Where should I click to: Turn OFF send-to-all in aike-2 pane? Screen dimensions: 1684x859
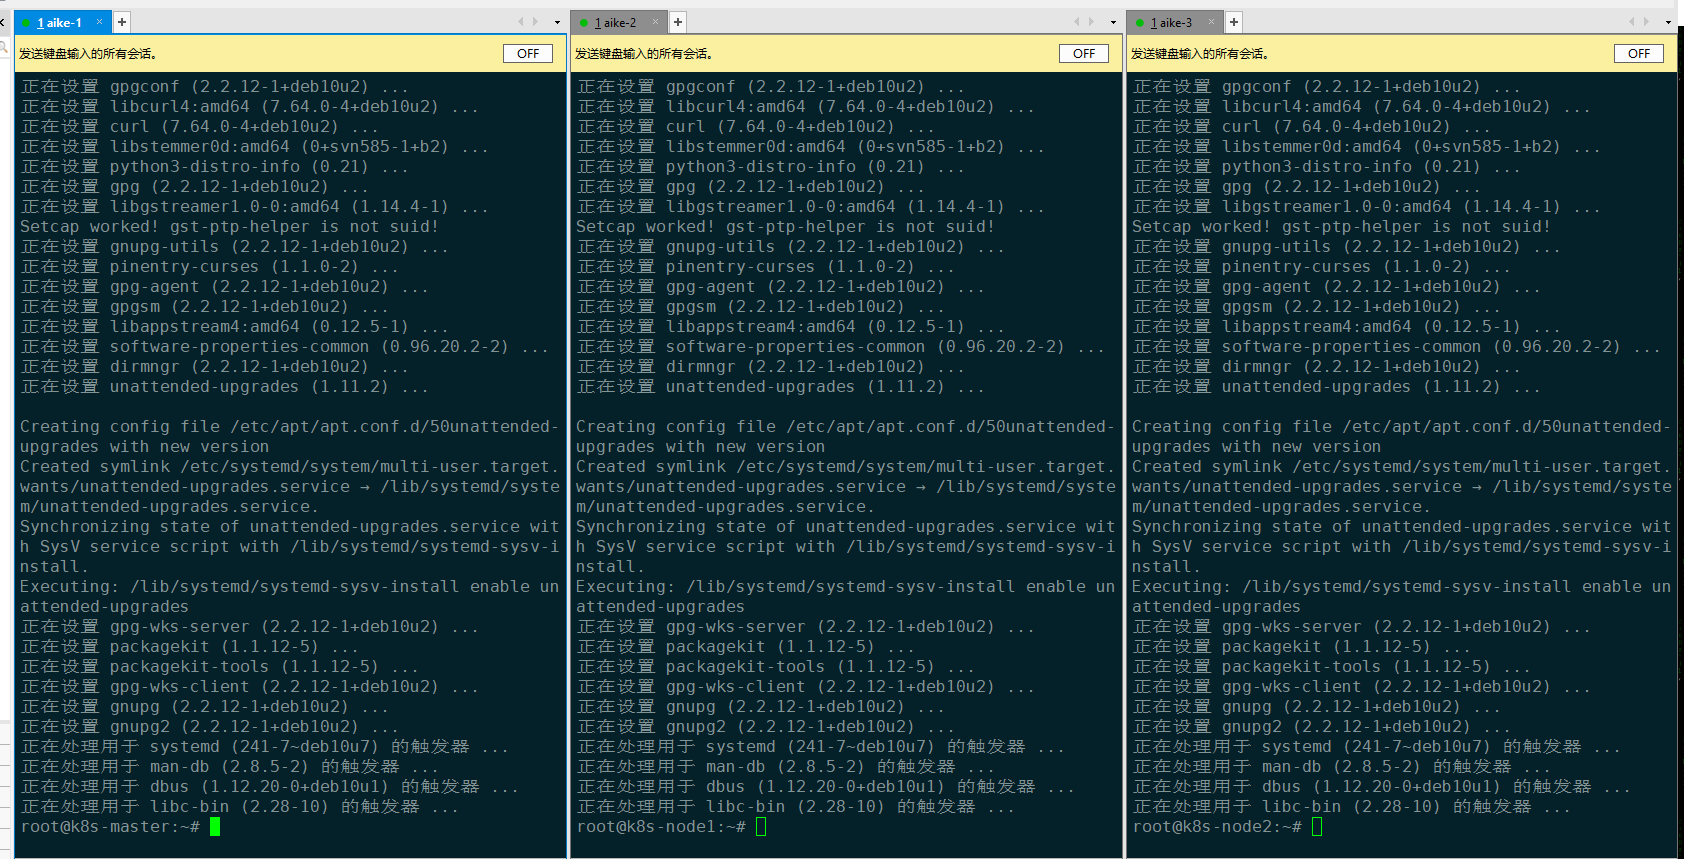coord(1084,54)
